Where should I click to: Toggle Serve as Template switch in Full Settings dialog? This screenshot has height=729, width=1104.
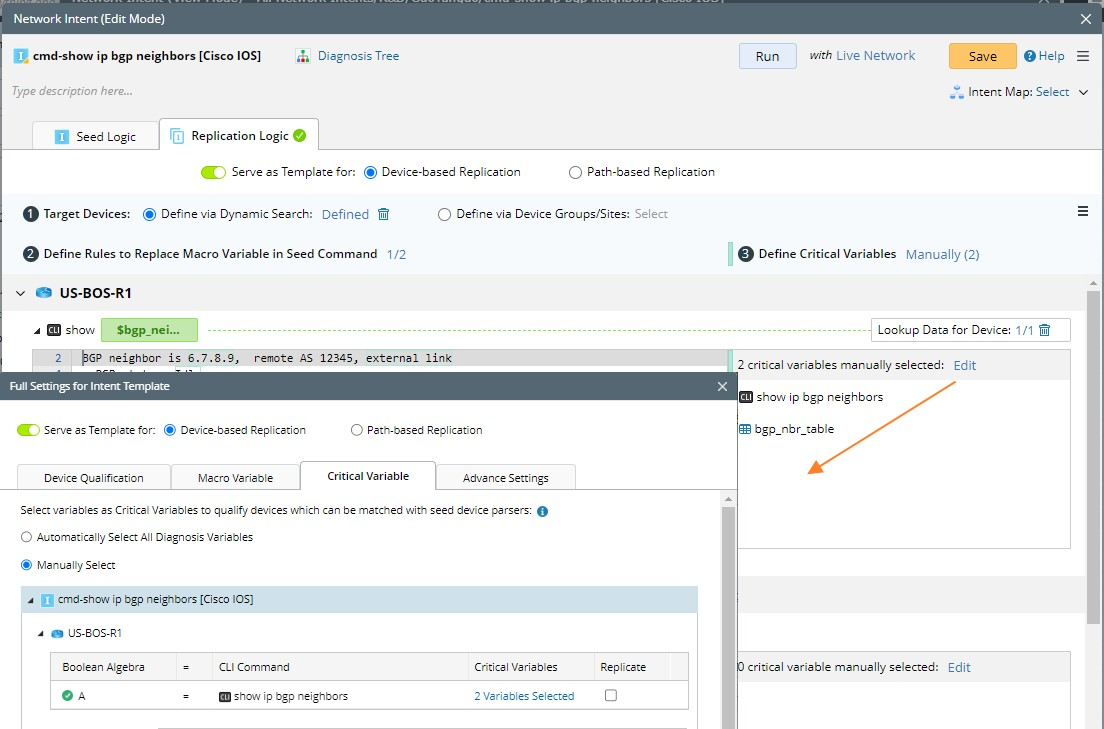click(28, 430)
